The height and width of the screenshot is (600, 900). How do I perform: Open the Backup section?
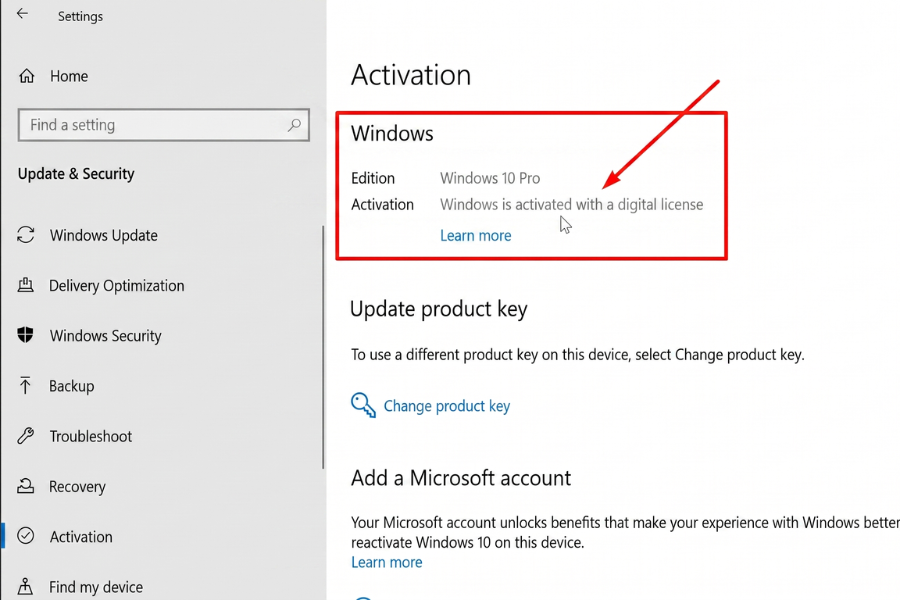[x=71, y=386]
